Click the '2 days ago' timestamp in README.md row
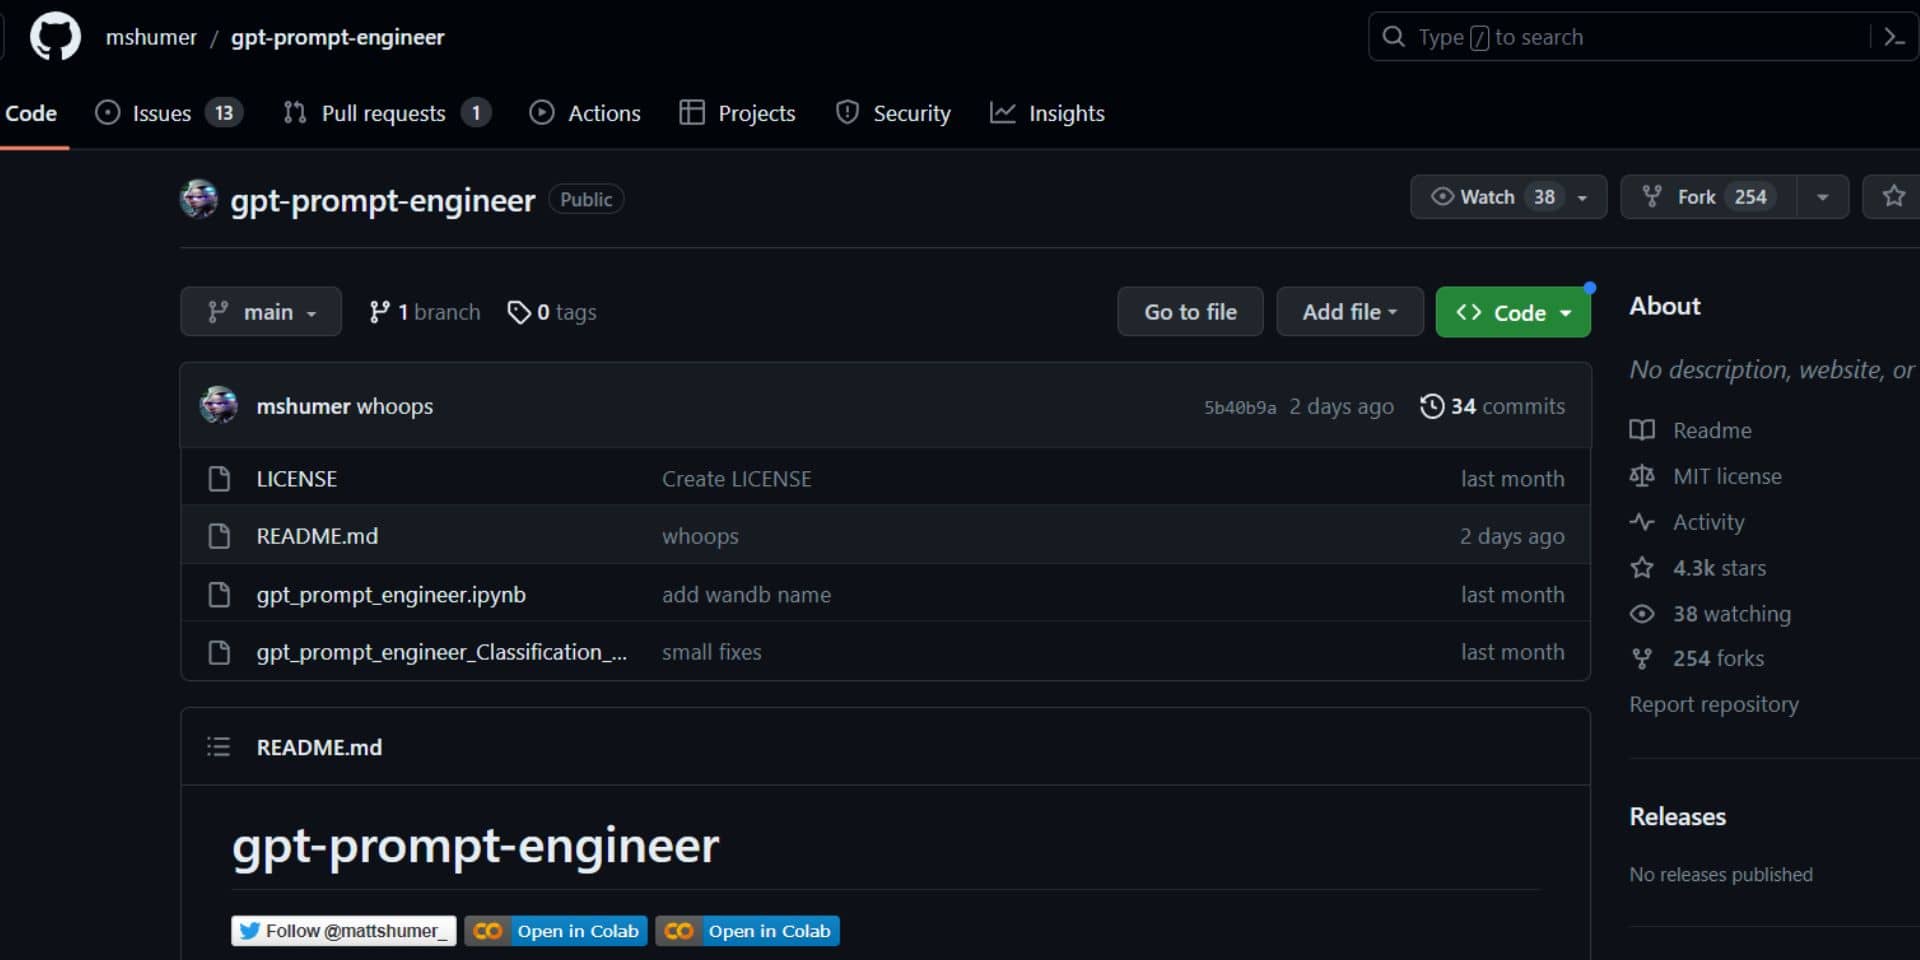The image size is (1920, 960). pyautogui.click(x=1512, y=536)
